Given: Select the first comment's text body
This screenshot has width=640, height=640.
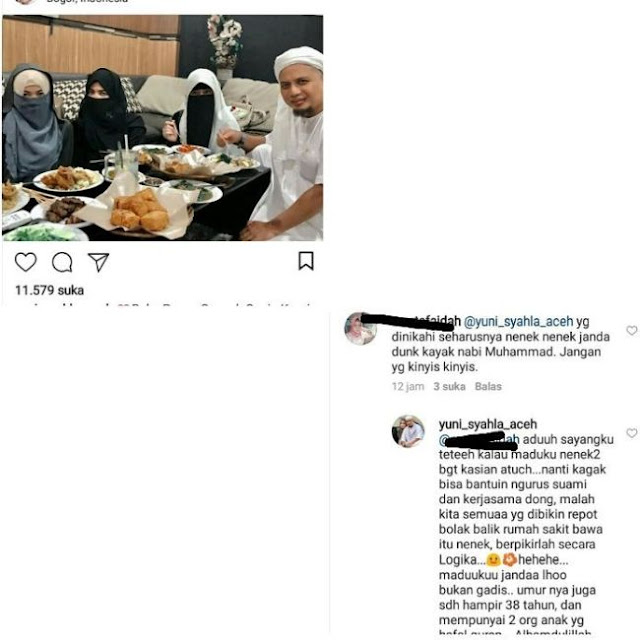Looking at the screenshot, I should click(x=501, y=344).
